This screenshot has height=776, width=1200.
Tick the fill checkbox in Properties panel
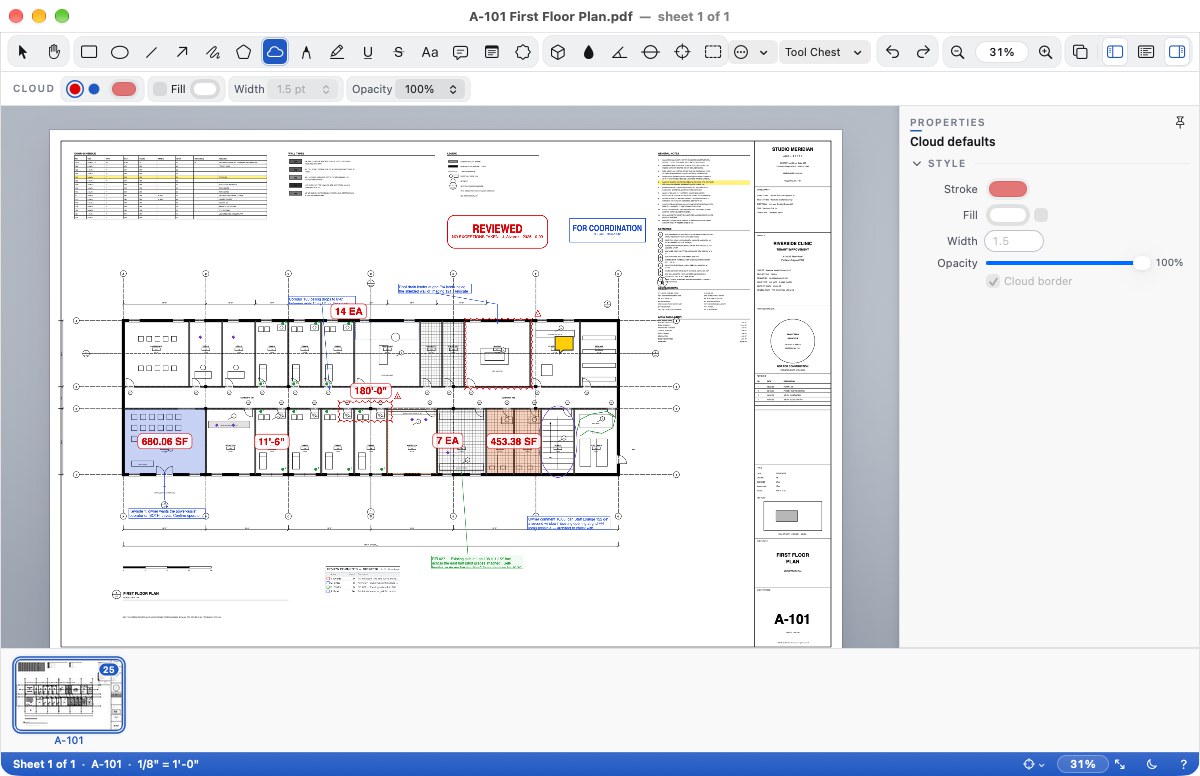click(1041, 215)
